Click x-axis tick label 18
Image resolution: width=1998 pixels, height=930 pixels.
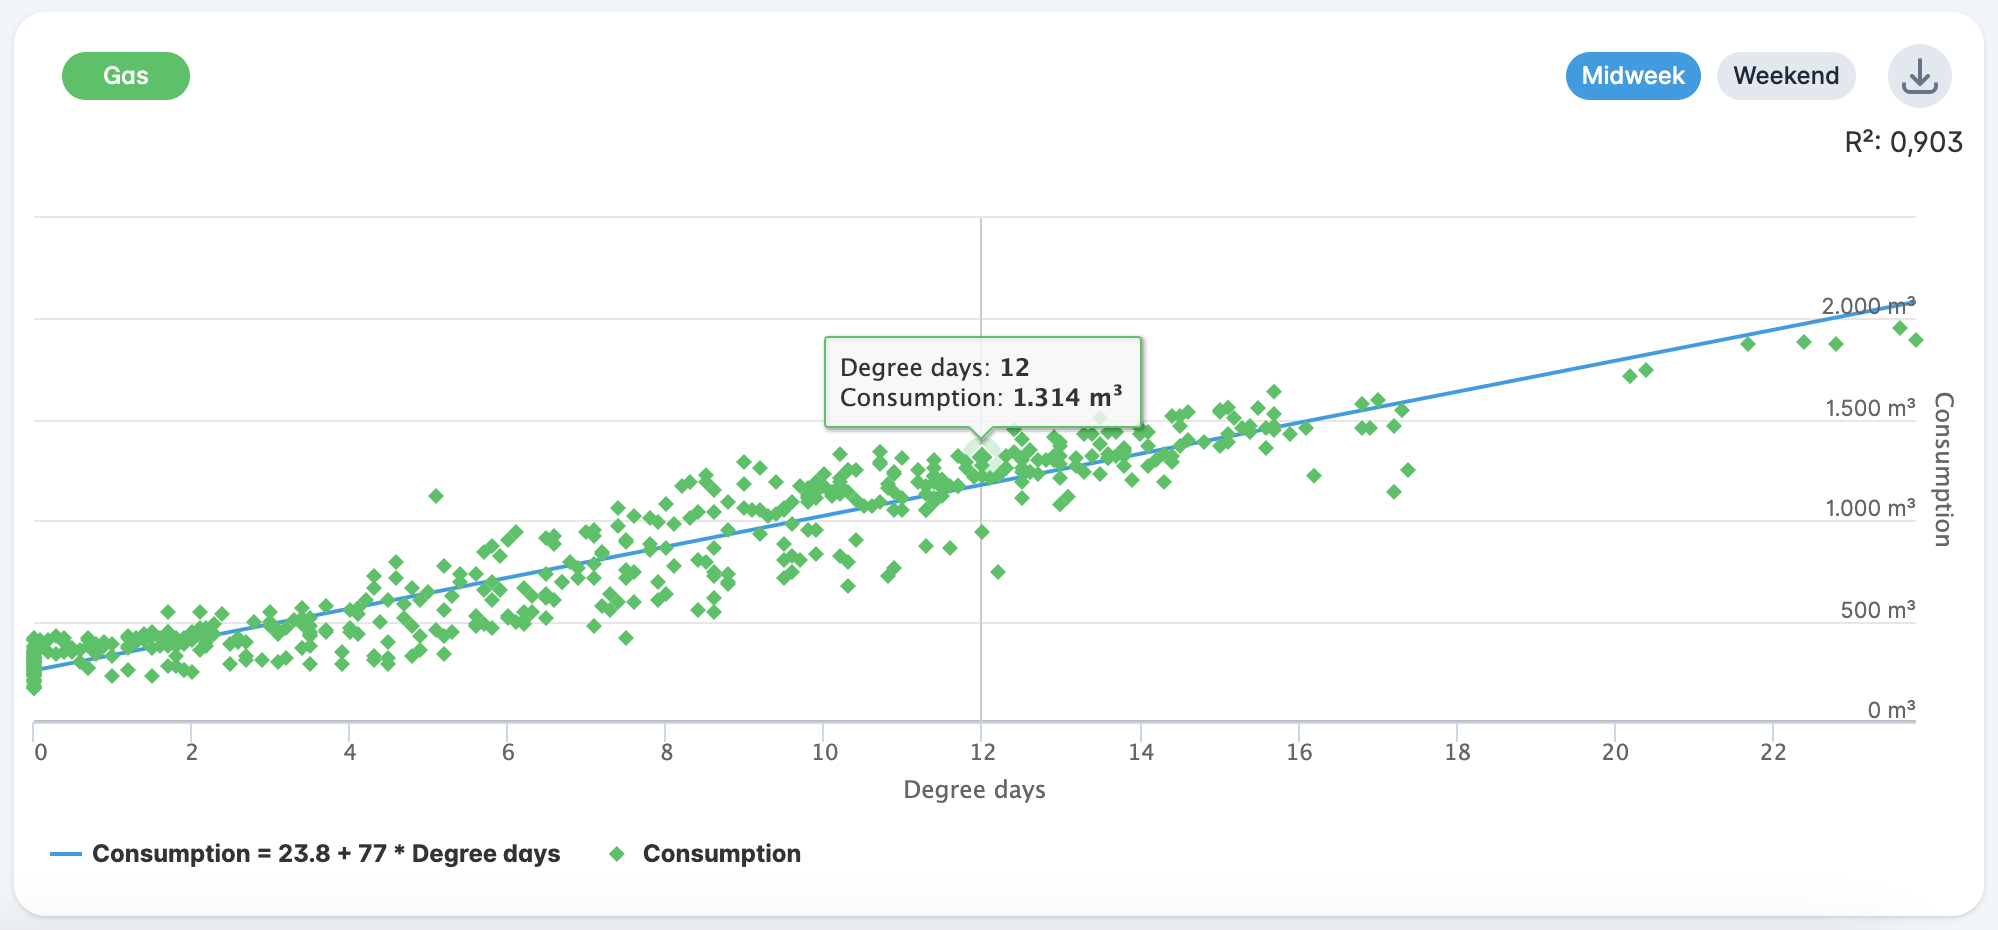tap(1457, 752)
